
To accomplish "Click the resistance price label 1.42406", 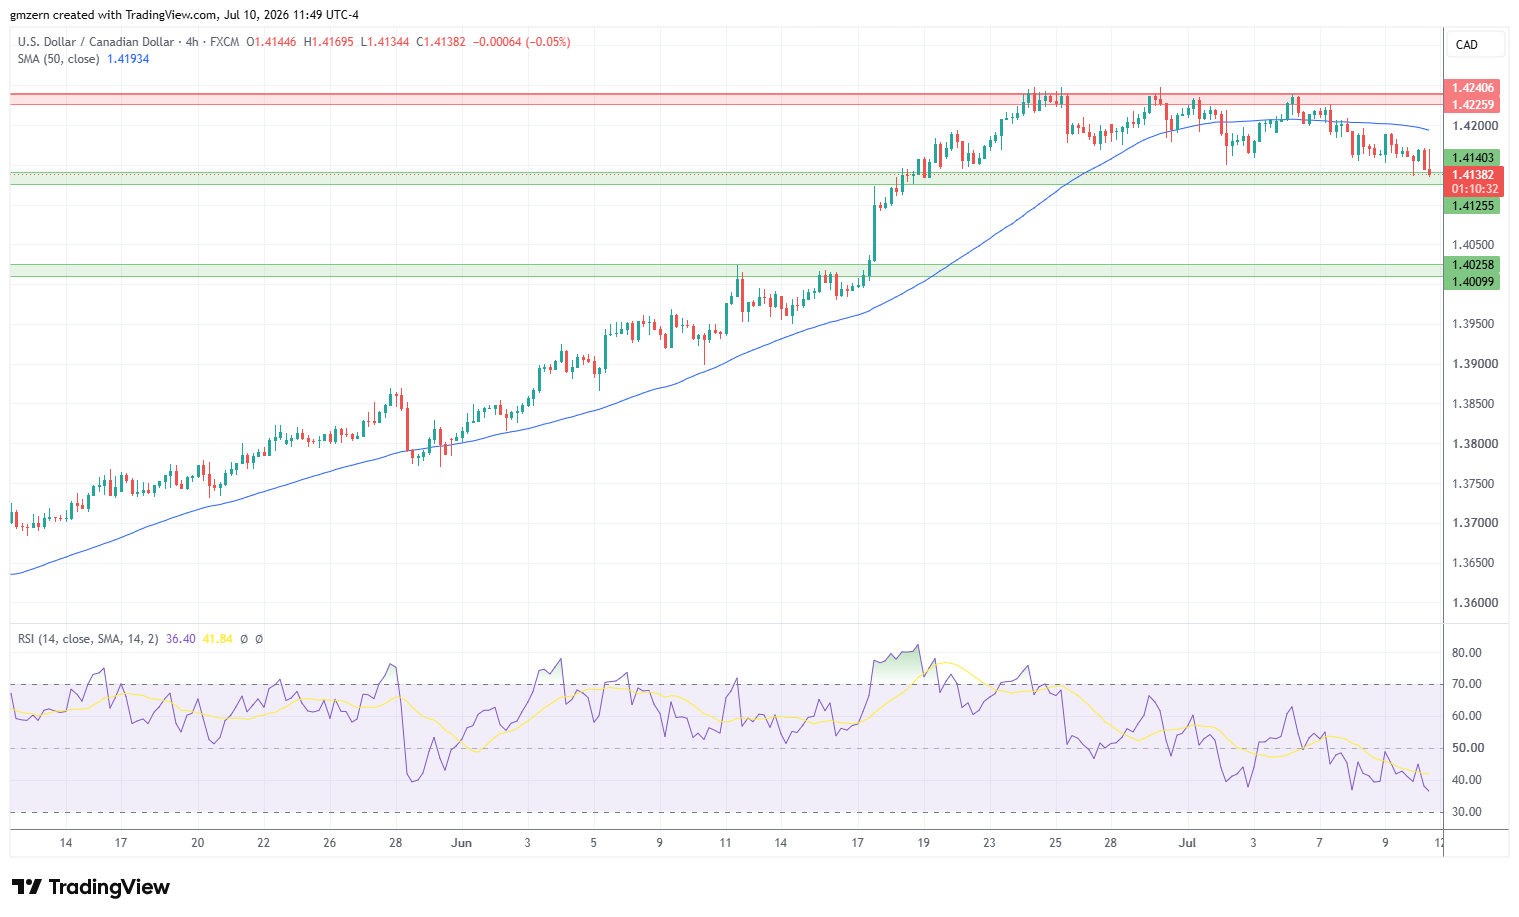I will (1473, 88).
